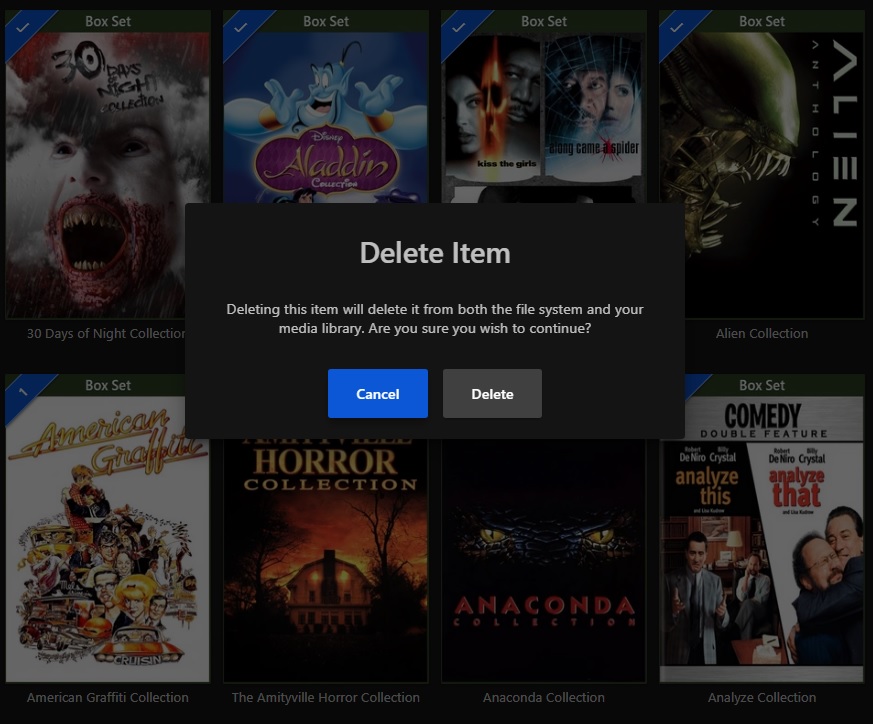Click 'The Amityville Horror Collection' title

coord(326,697)
